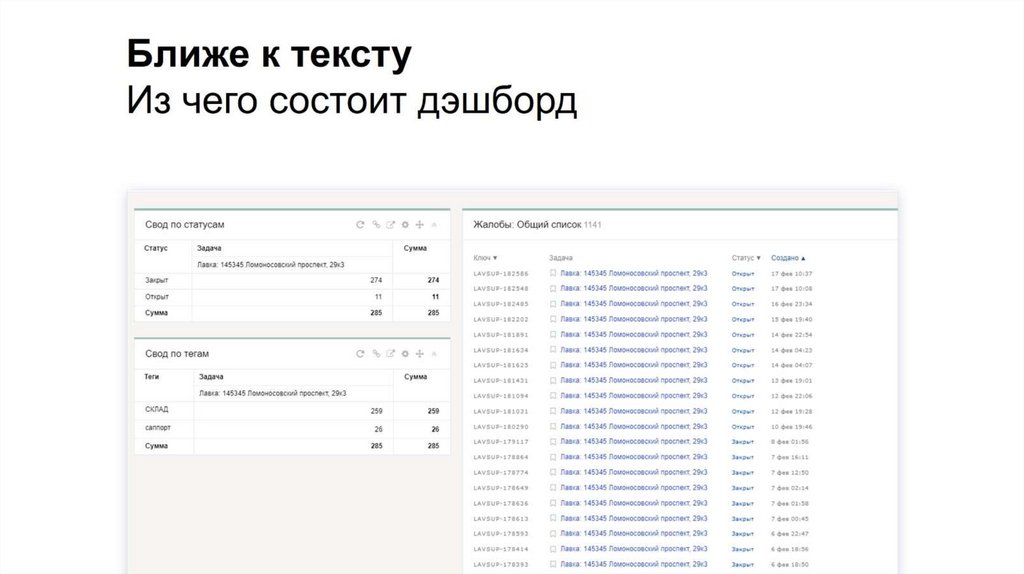
Task: Refresh the Свод по статусам widget
Action: (360, 225)
